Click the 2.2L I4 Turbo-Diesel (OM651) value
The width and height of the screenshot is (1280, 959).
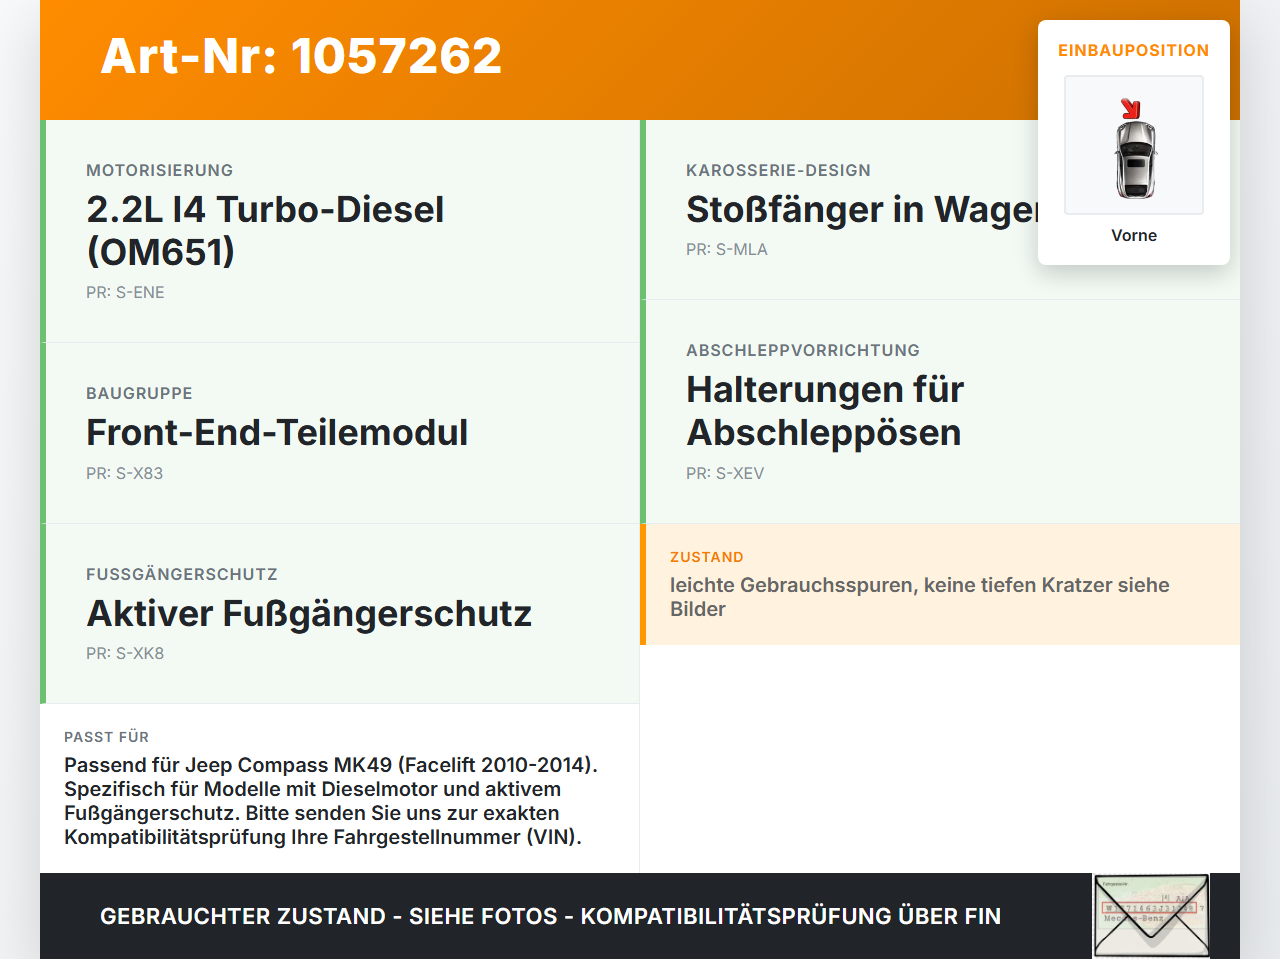pyautogui.click(x=265, y=230)
